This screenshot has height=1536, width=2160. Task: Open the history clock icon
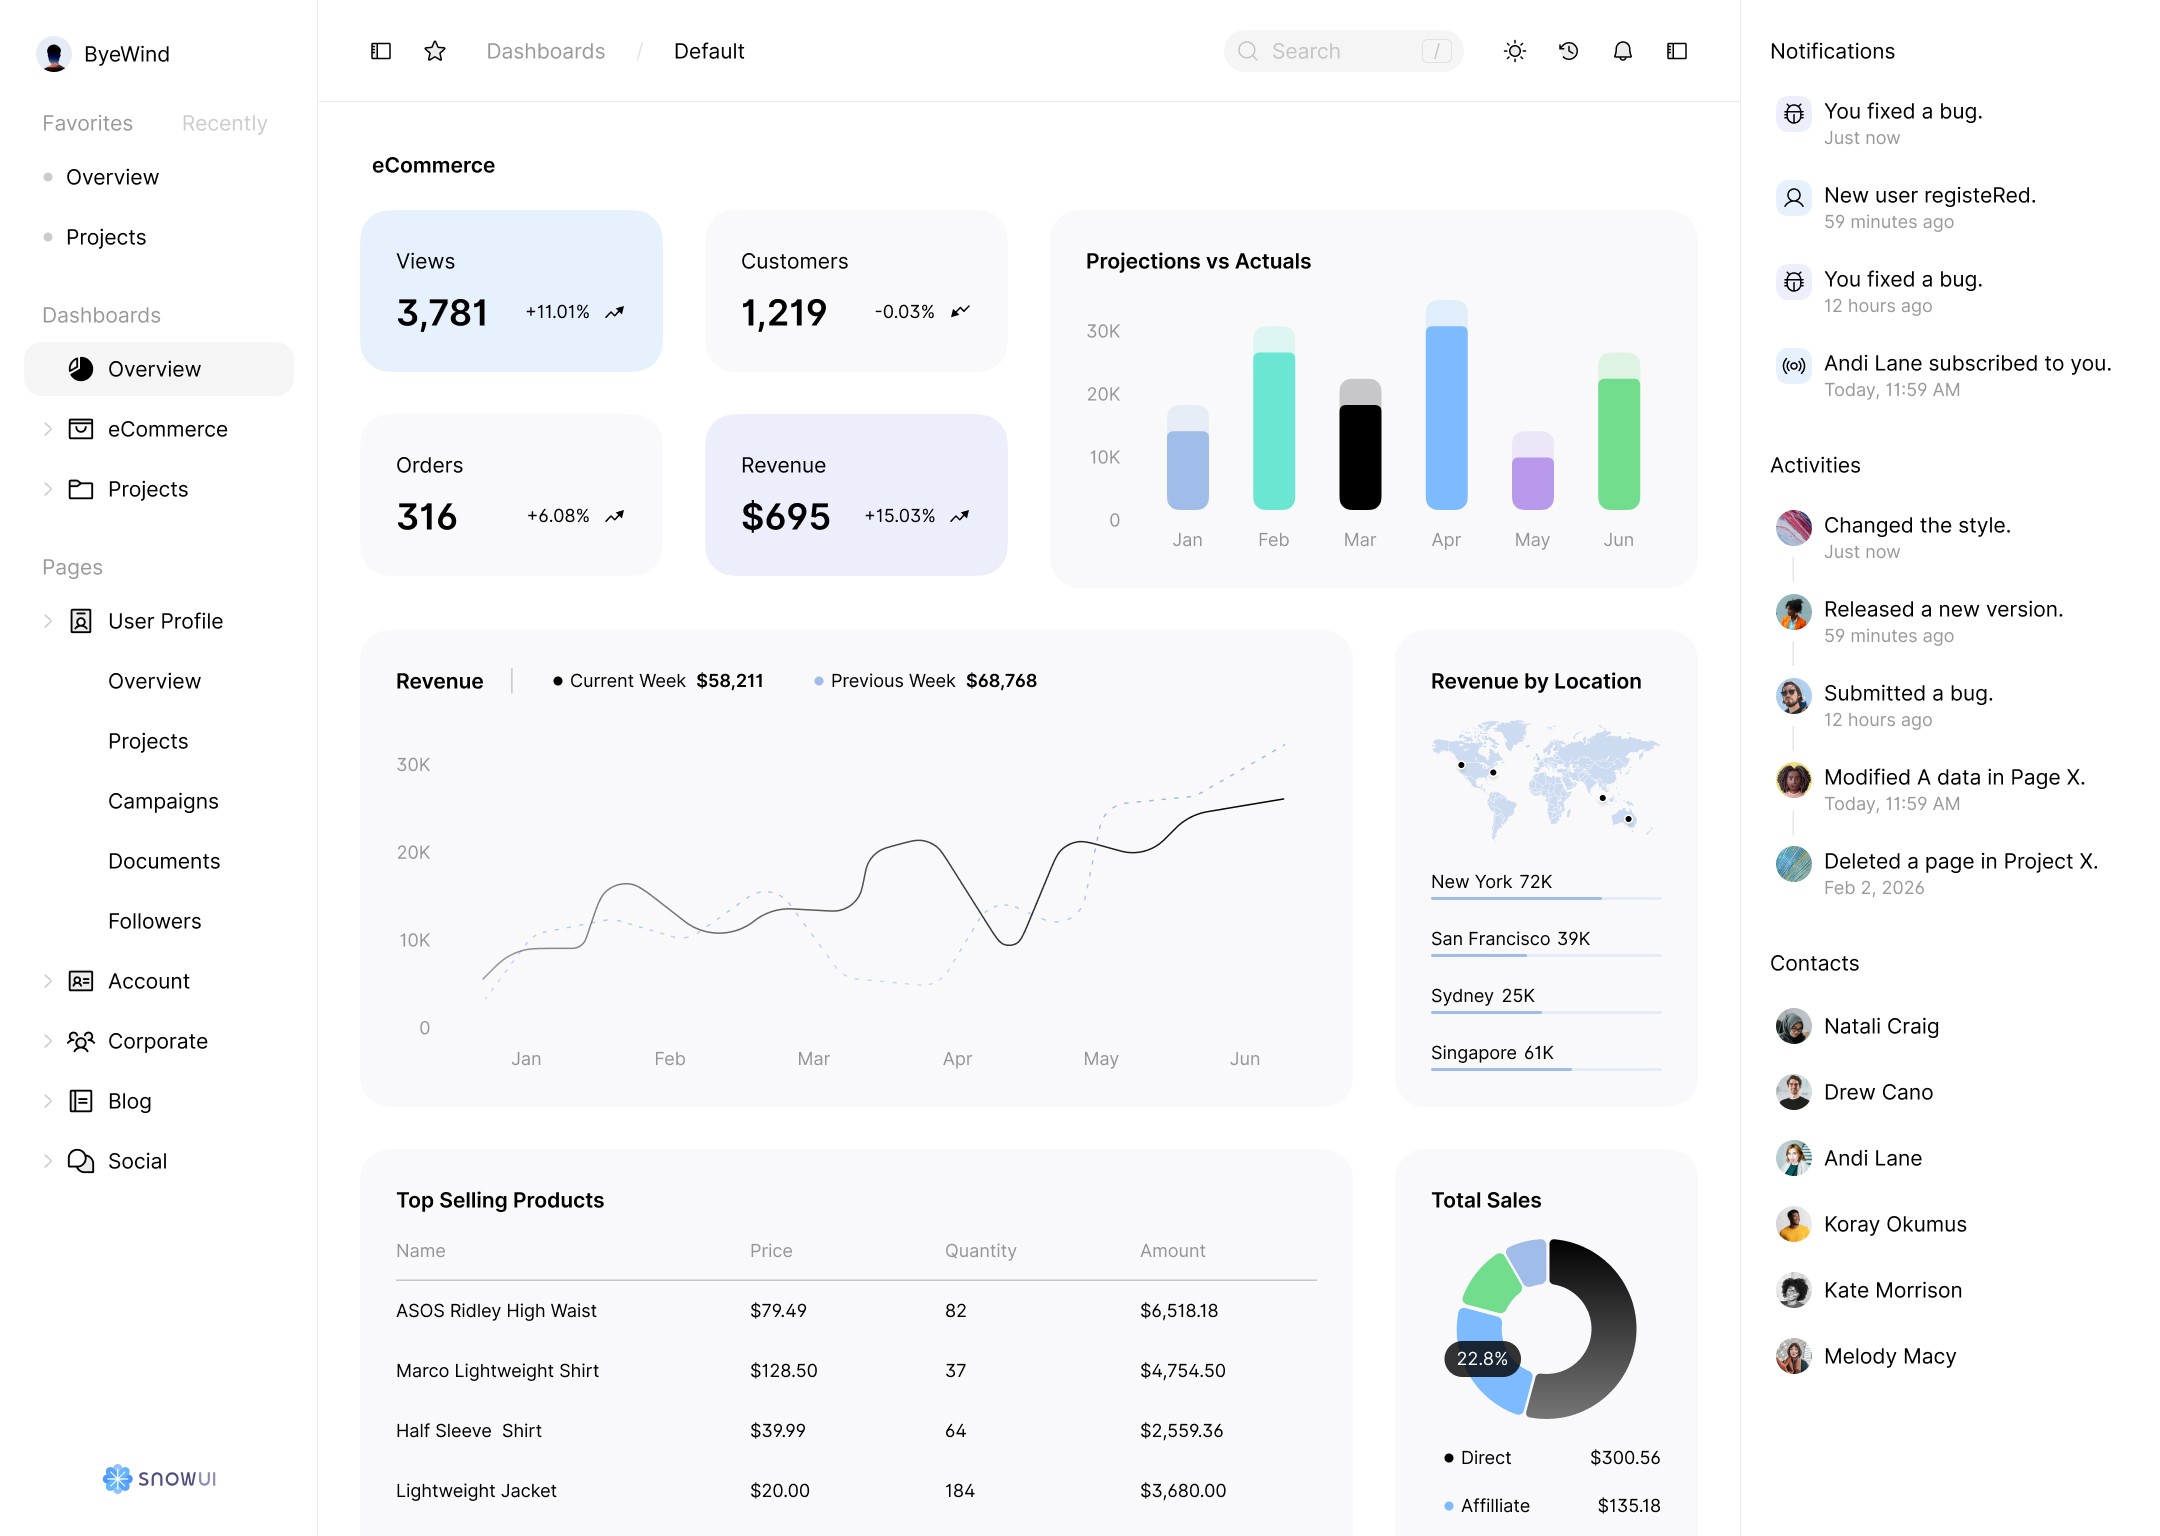[1568, 51]
